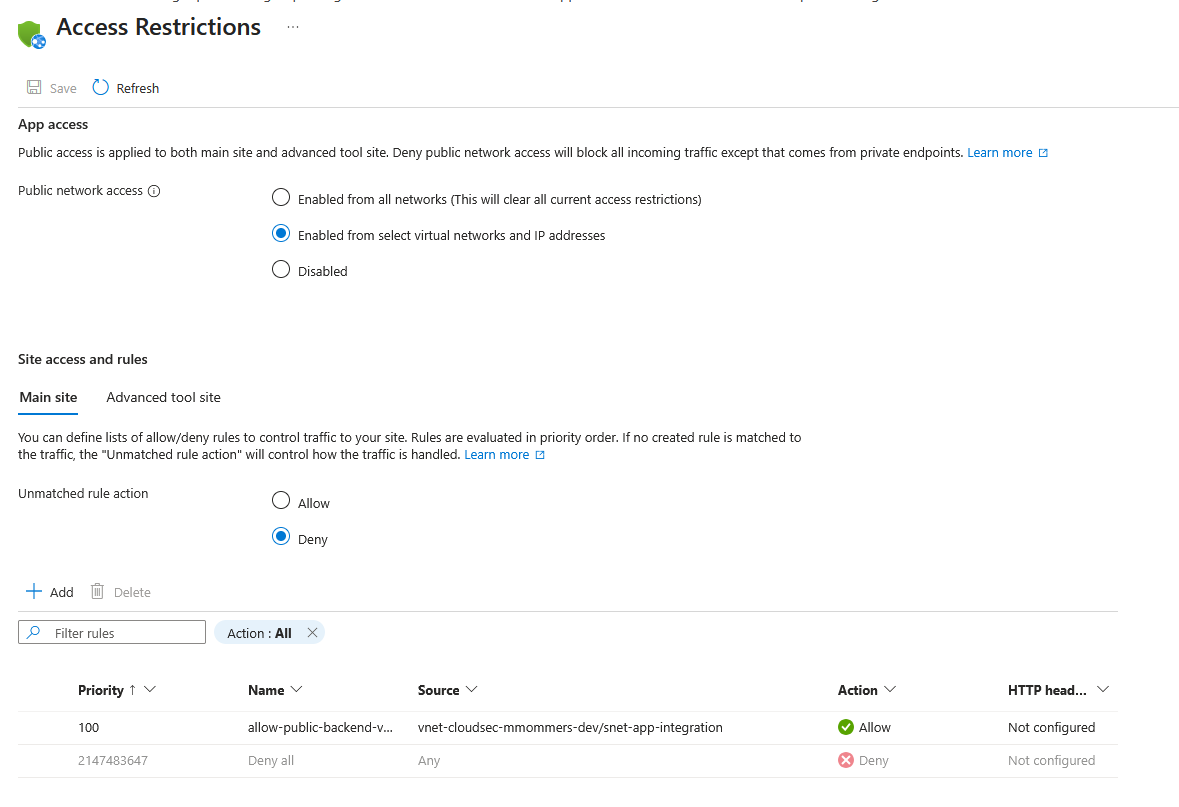Click the 2147483647 priority cell
The image size is (1179, 807).
click(x=113, y=761)
